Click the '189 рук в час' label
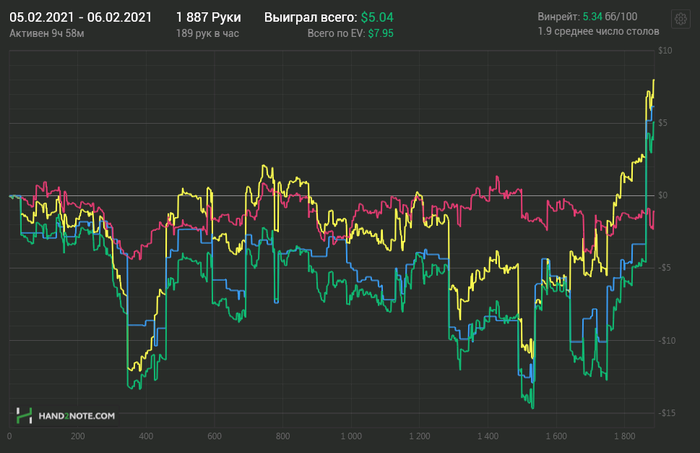Viewport: 700px width, 453px height. 208,33
